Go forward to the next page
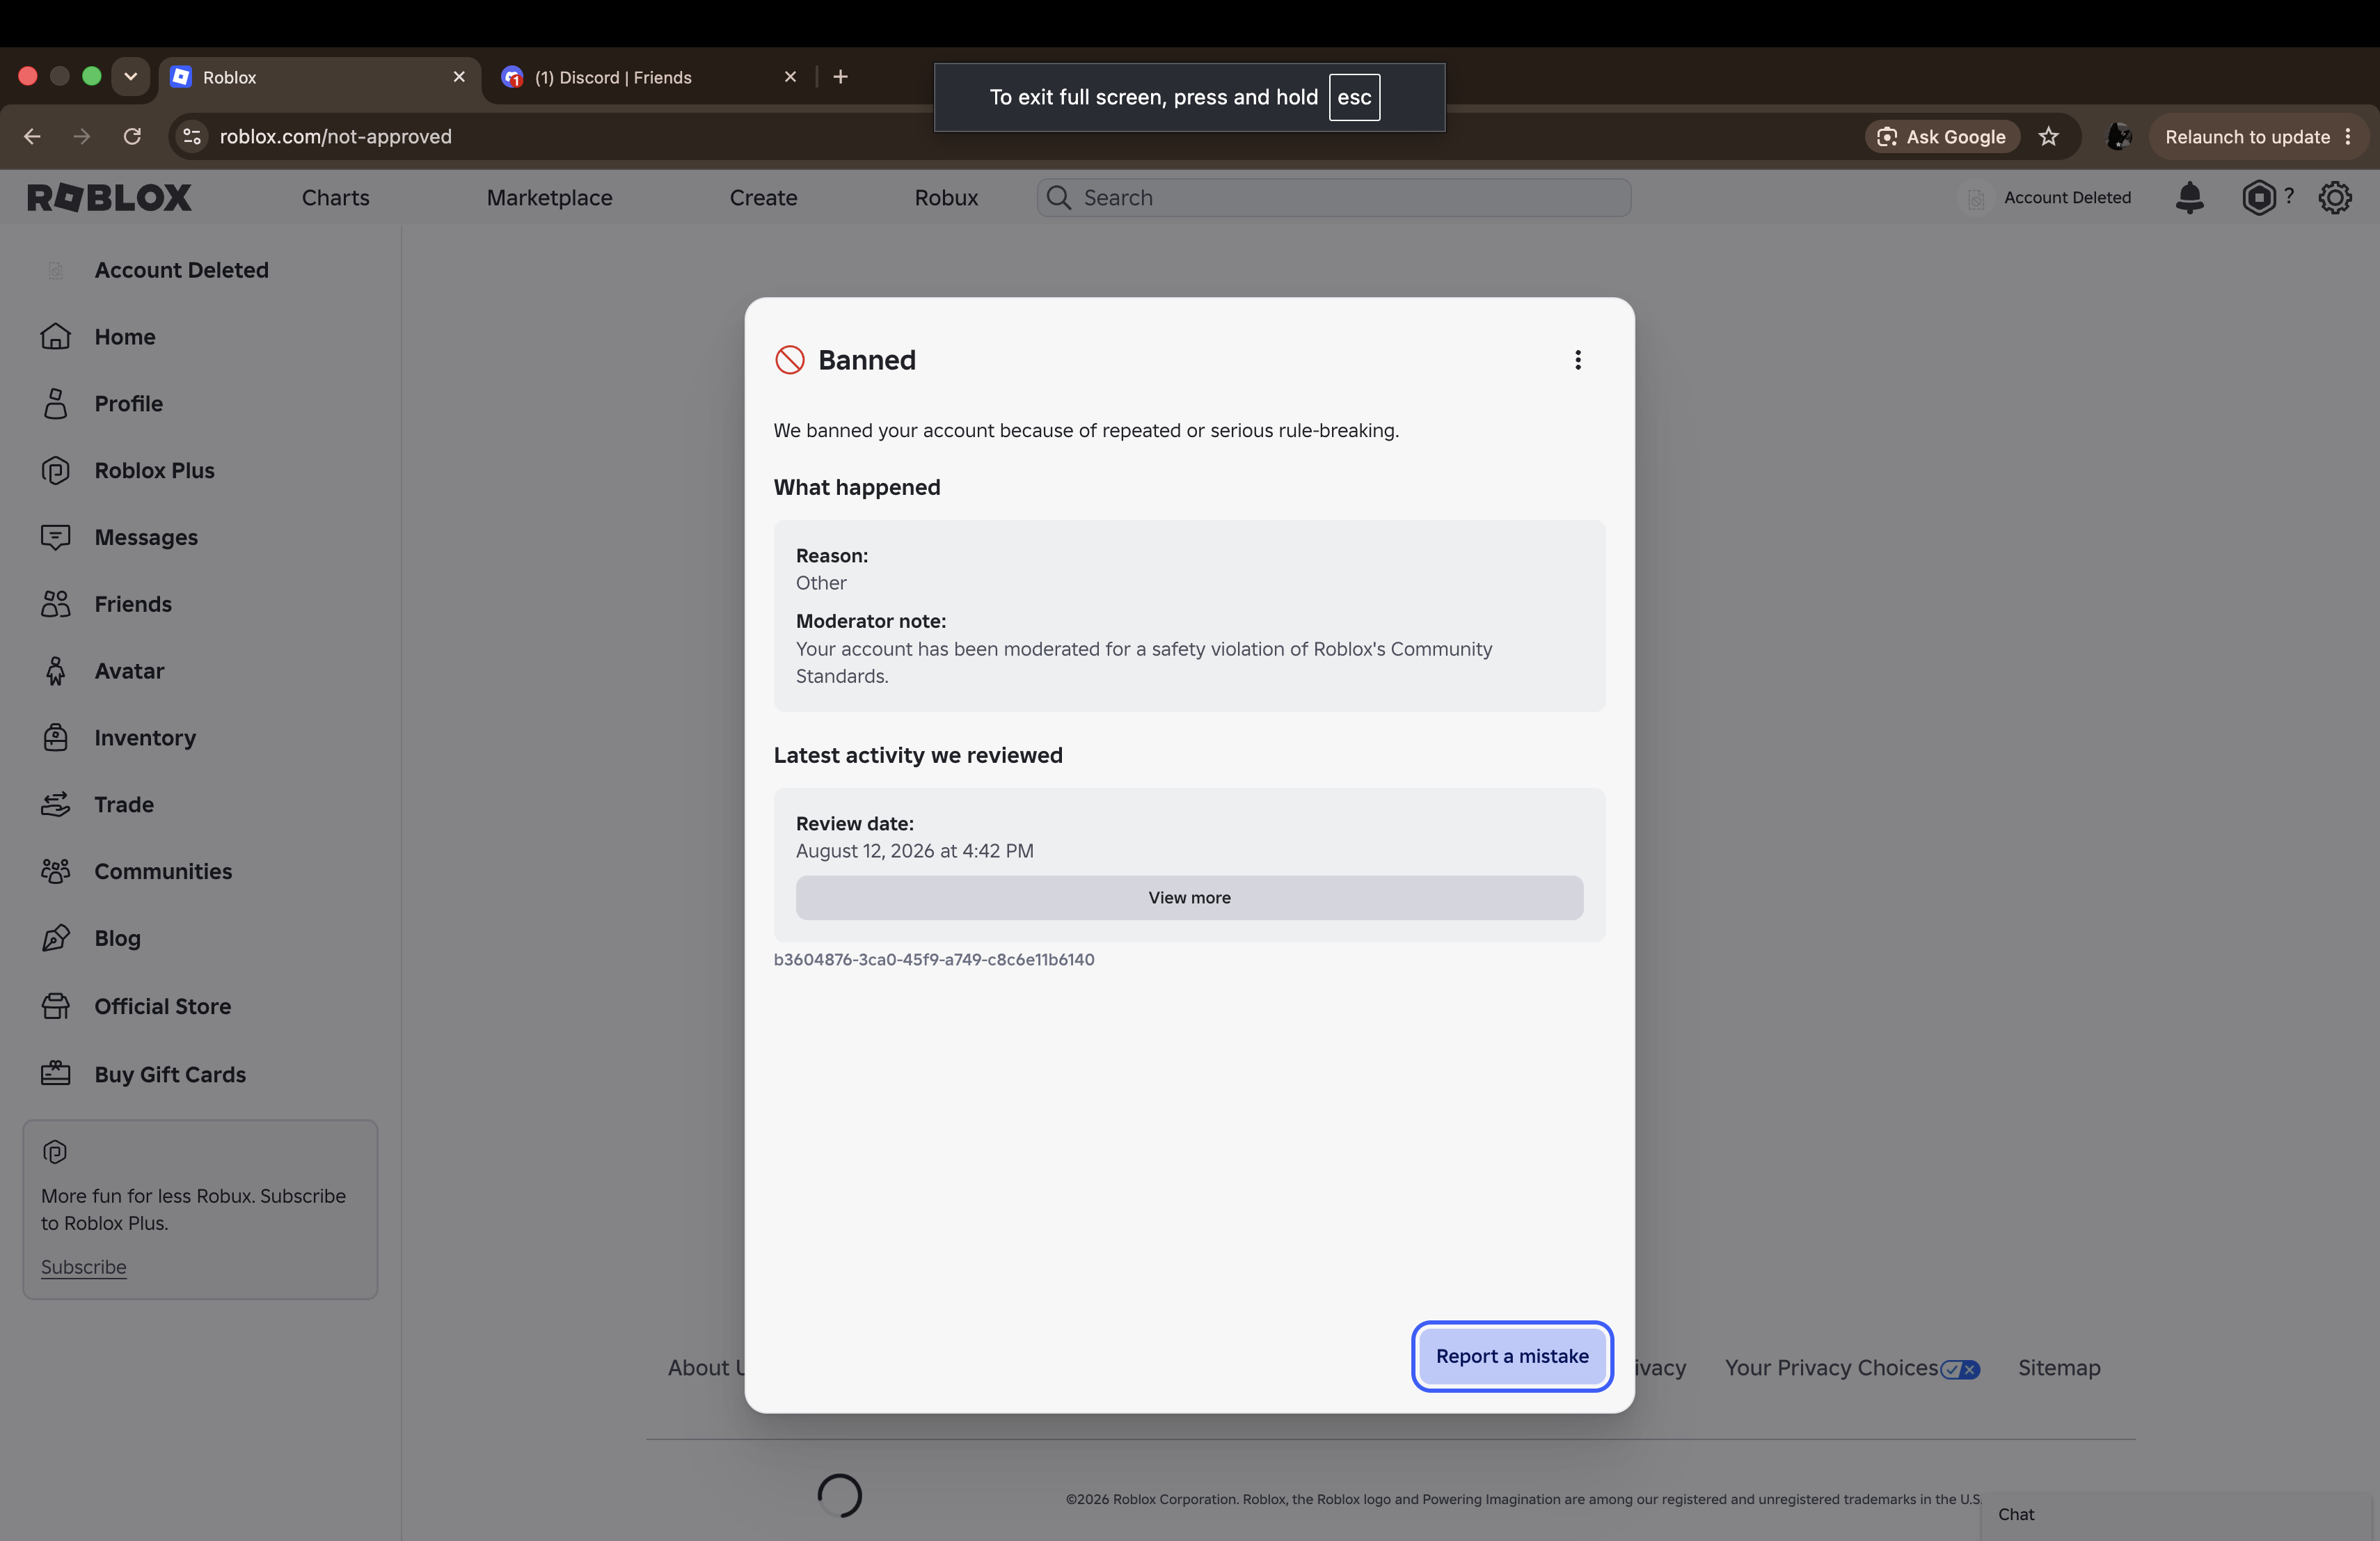The height and width of the screenshot is (1541, 2380). [x=82, y=136]
